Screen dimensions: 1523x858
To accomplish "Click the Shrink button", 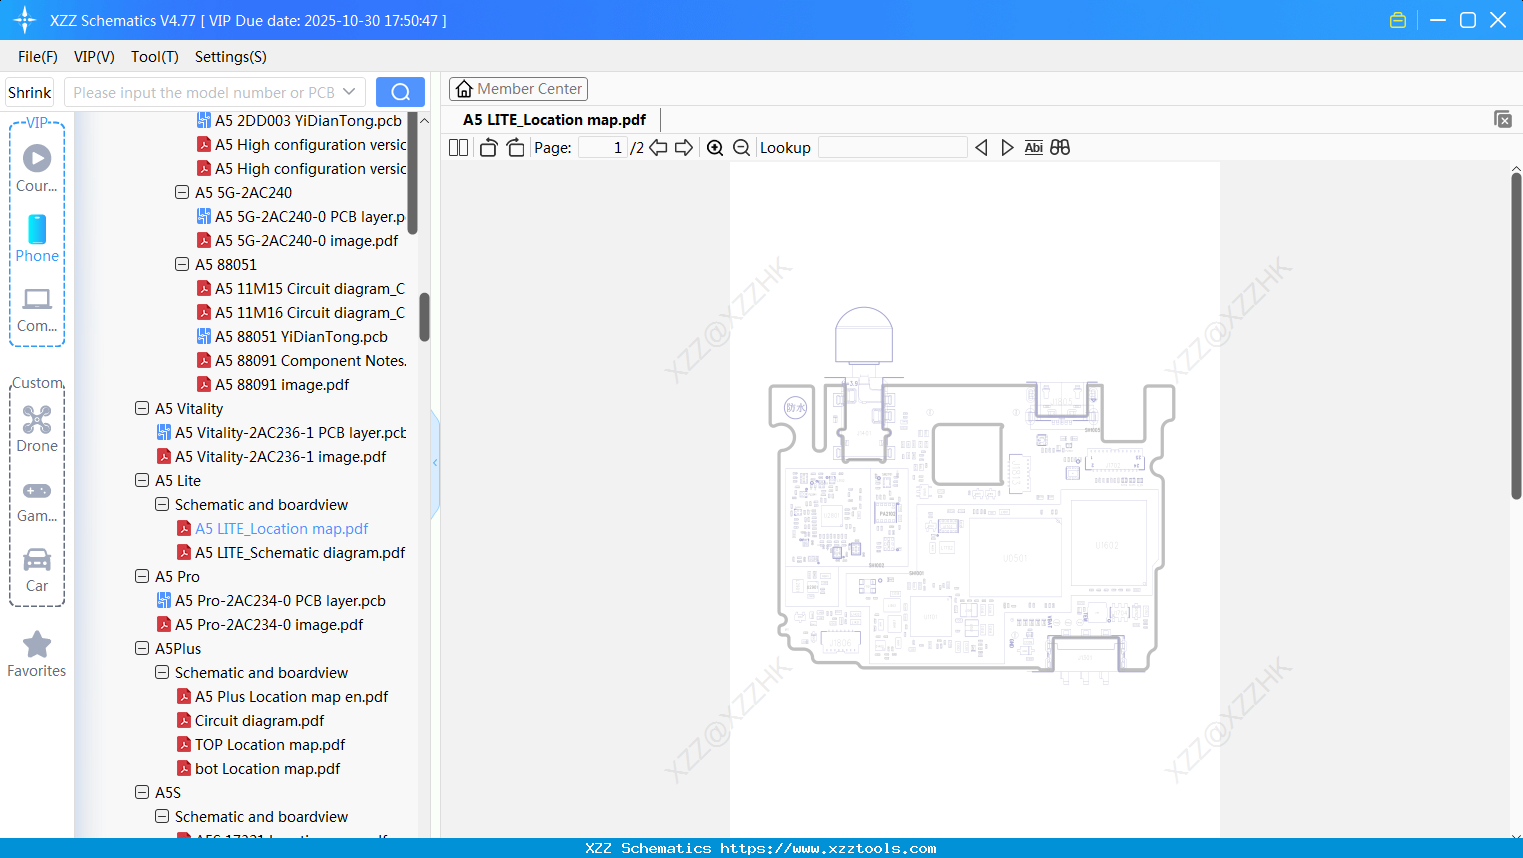I will pyautogui.click(x=30, y=93).
